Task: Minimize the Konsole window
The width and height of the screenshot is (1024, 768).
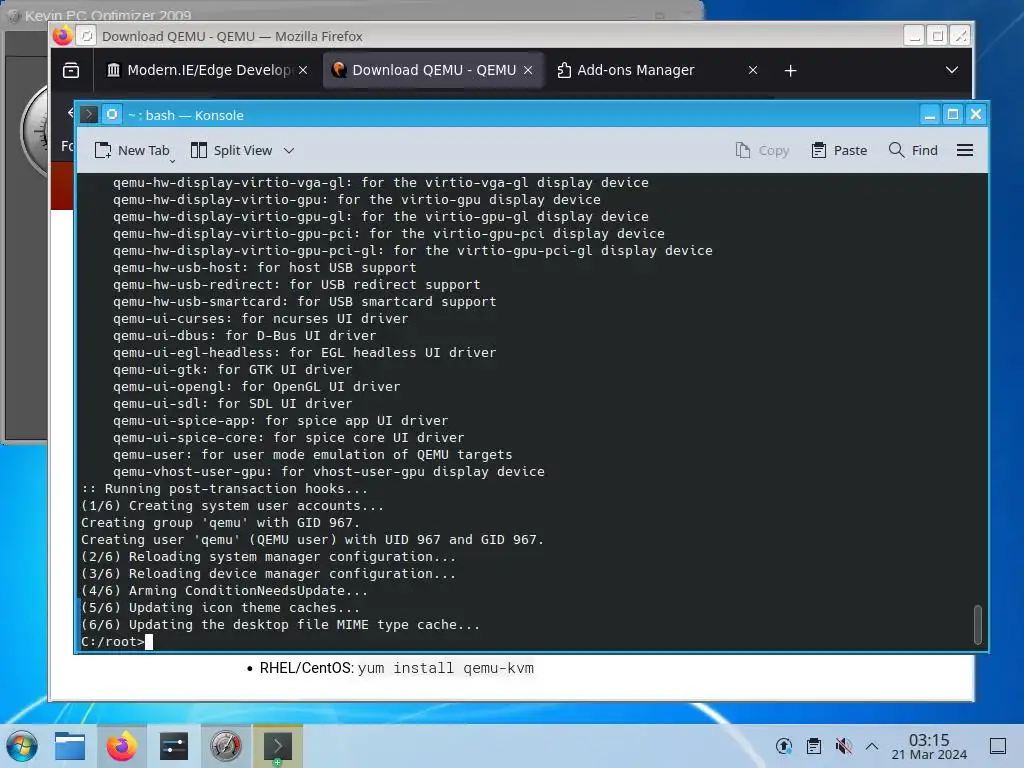Action: [929, 115]
